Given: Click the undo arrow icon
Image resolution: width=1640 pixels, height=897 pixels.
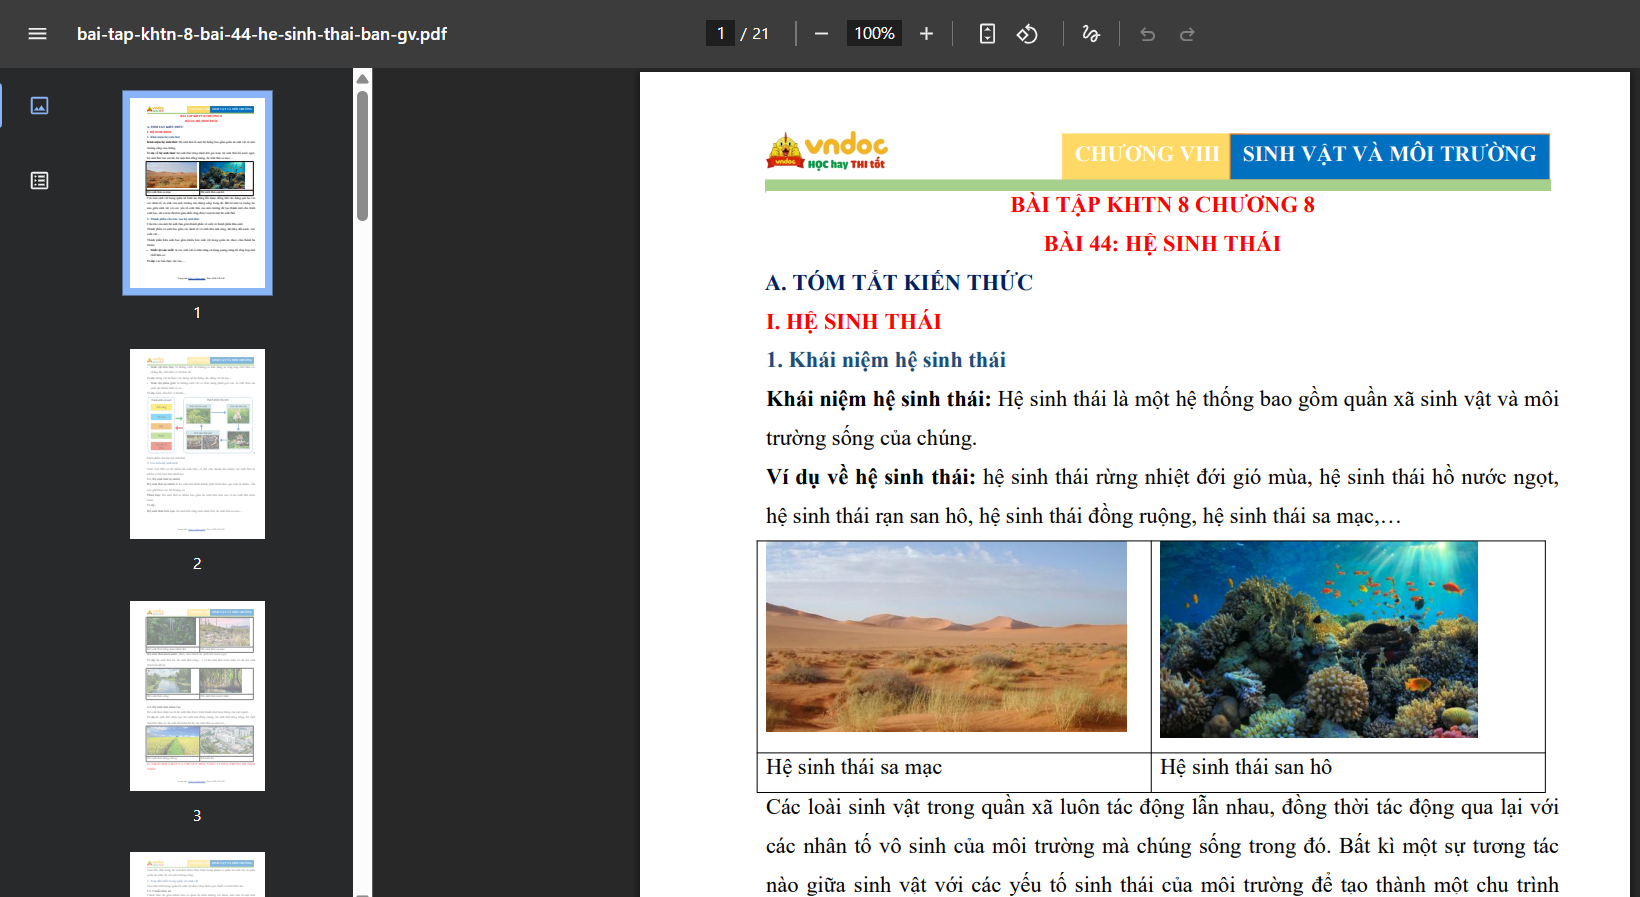Looking at the screenshot, I should click(1147, 34).
